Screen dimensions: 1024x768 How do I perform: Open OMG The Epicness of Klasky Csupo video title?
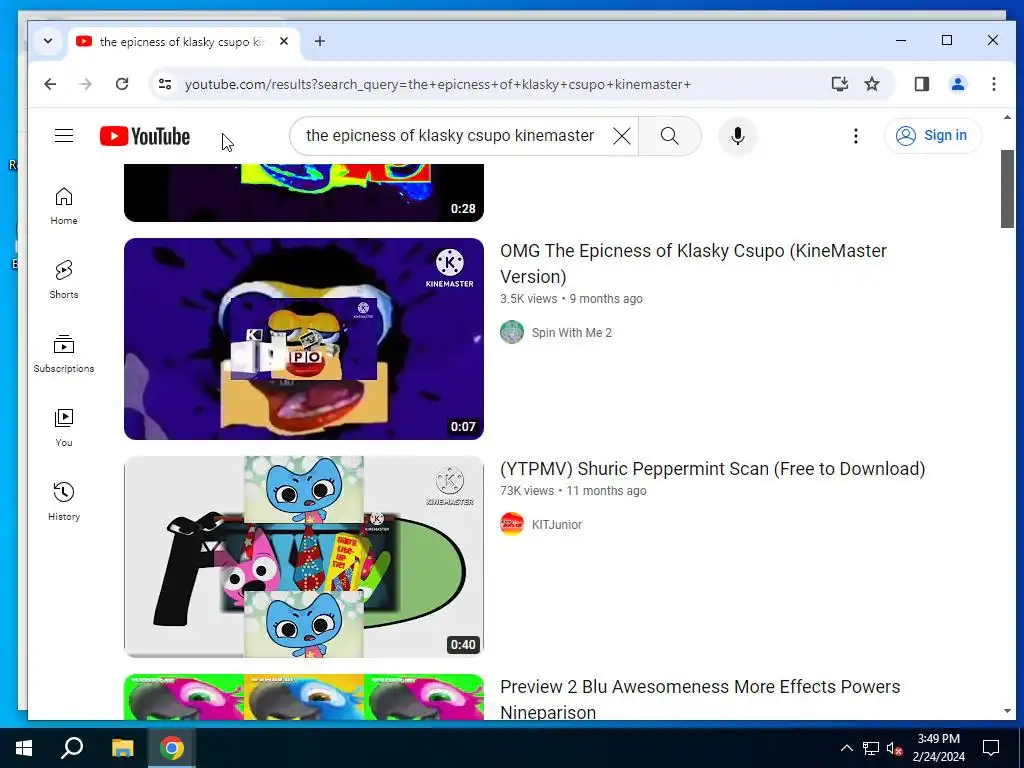(693, 263)
